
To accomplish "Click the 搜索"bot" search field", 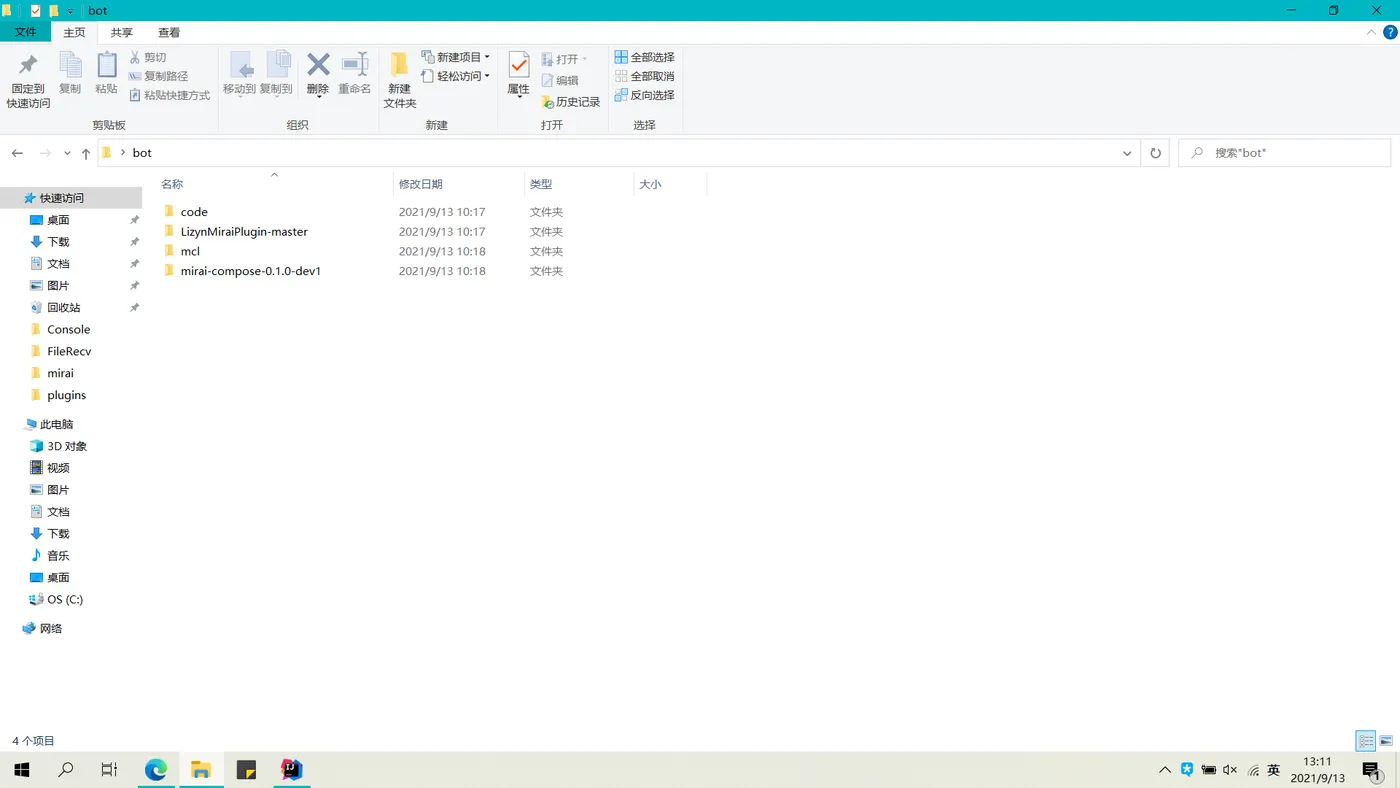I will point(1284,153).
